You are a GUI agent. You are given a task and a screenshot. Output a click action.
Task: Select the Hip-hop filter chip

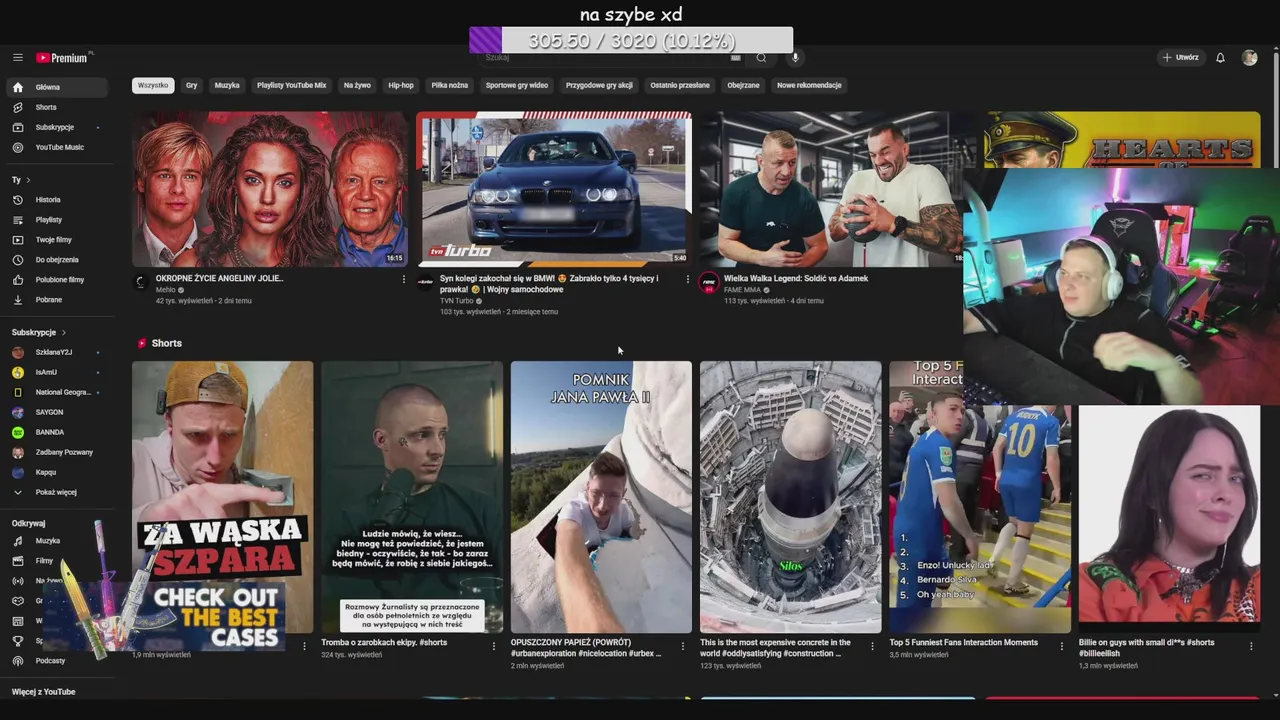[401, 85]
